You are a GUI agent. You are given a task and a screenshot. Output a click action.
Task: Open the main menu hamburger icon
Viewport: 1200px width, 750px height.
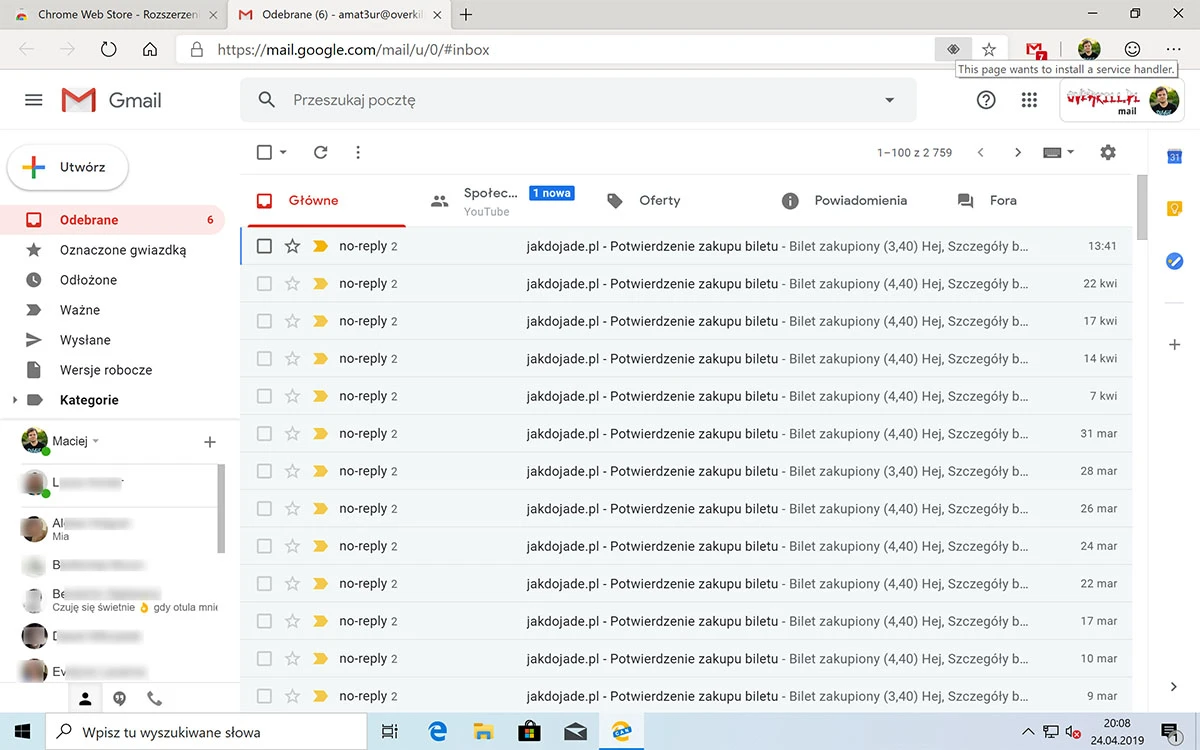point(34,100)
